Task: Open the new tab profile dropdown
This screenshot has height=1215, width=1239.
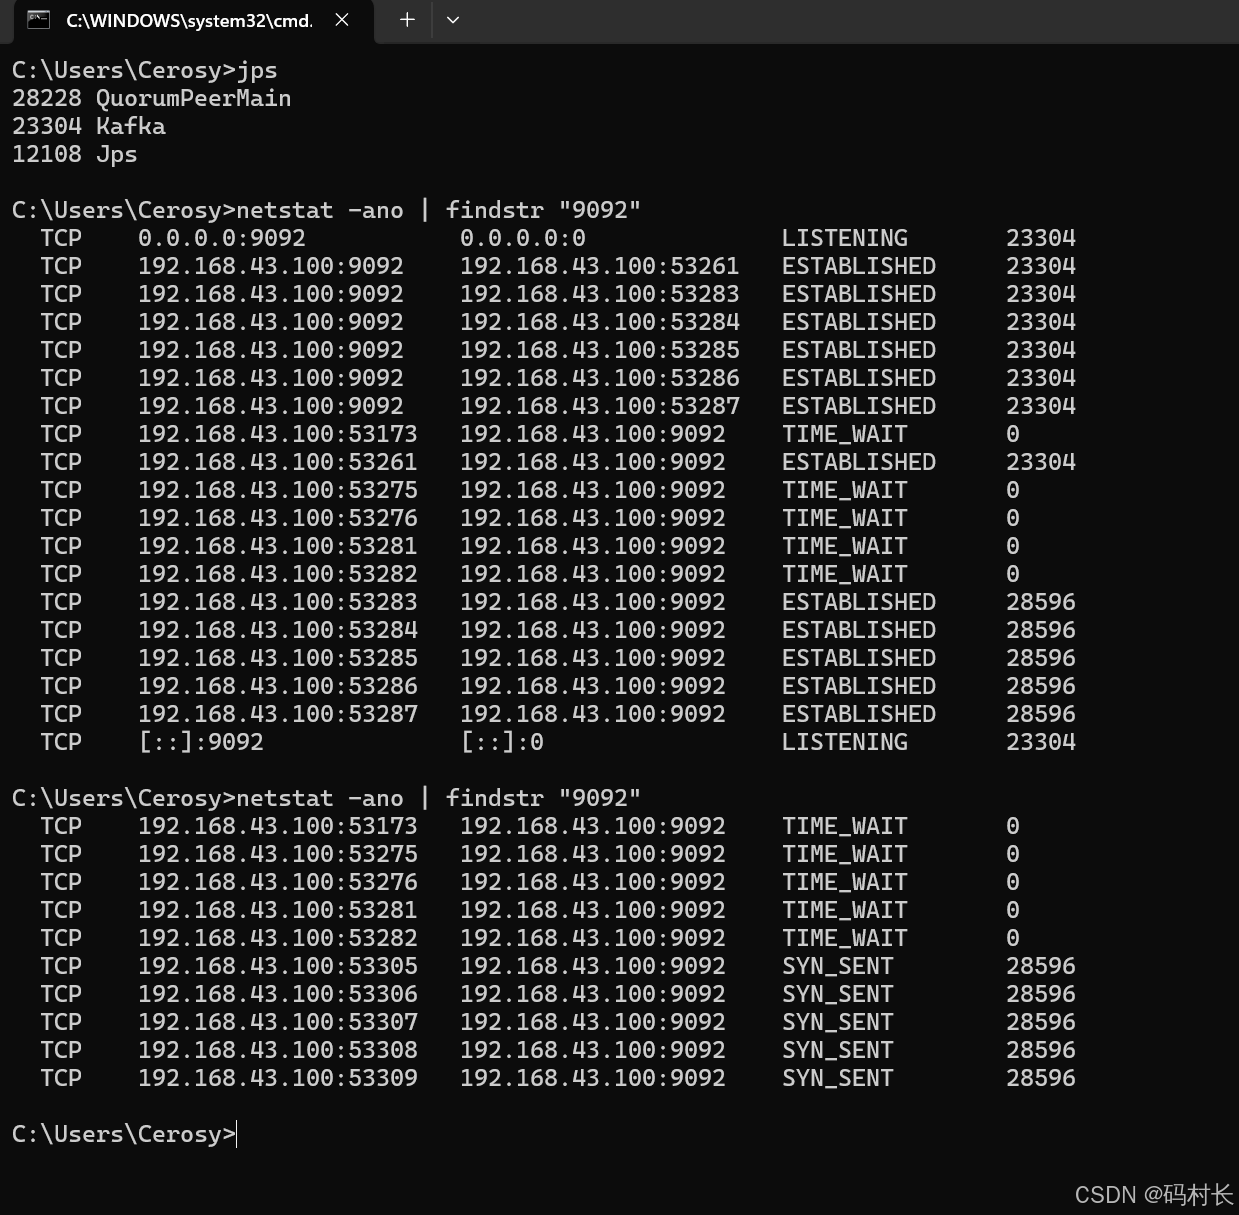Action: 453,20
